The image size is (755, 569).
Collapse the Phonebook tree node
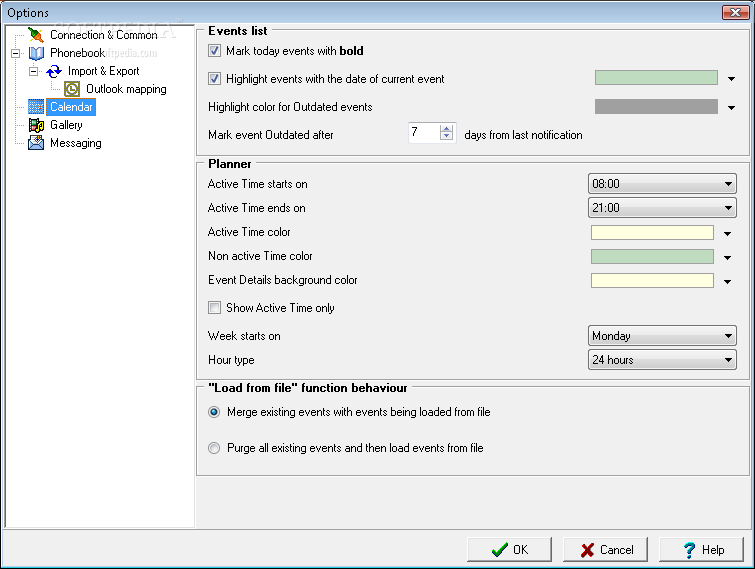pyautogui.click(x=15, y=53)
